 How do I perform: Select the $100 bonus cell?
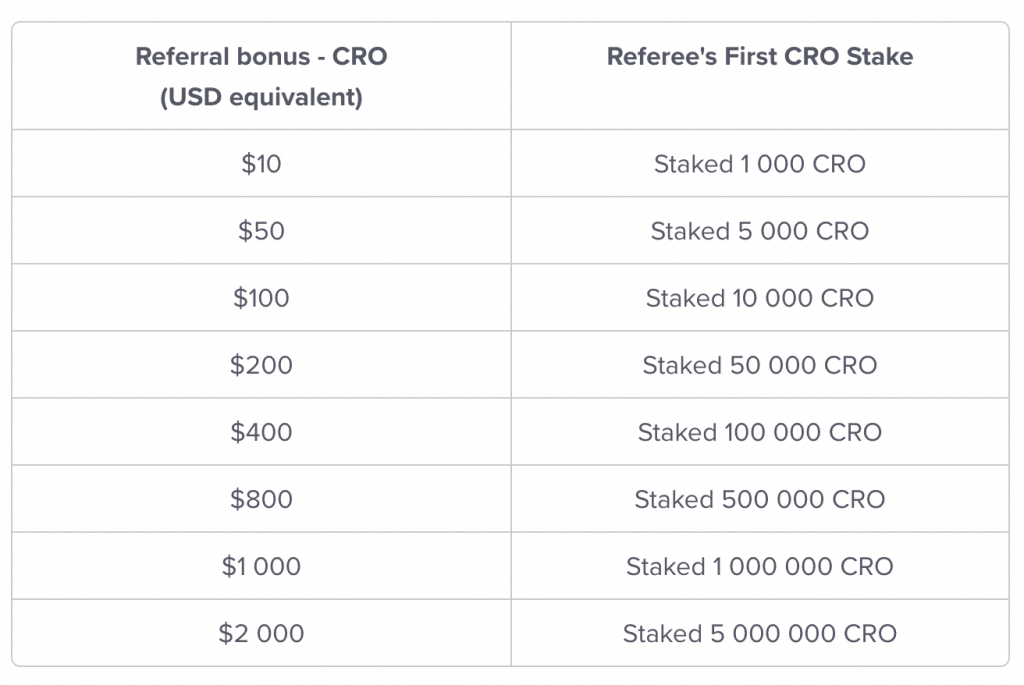pos(261,298)
